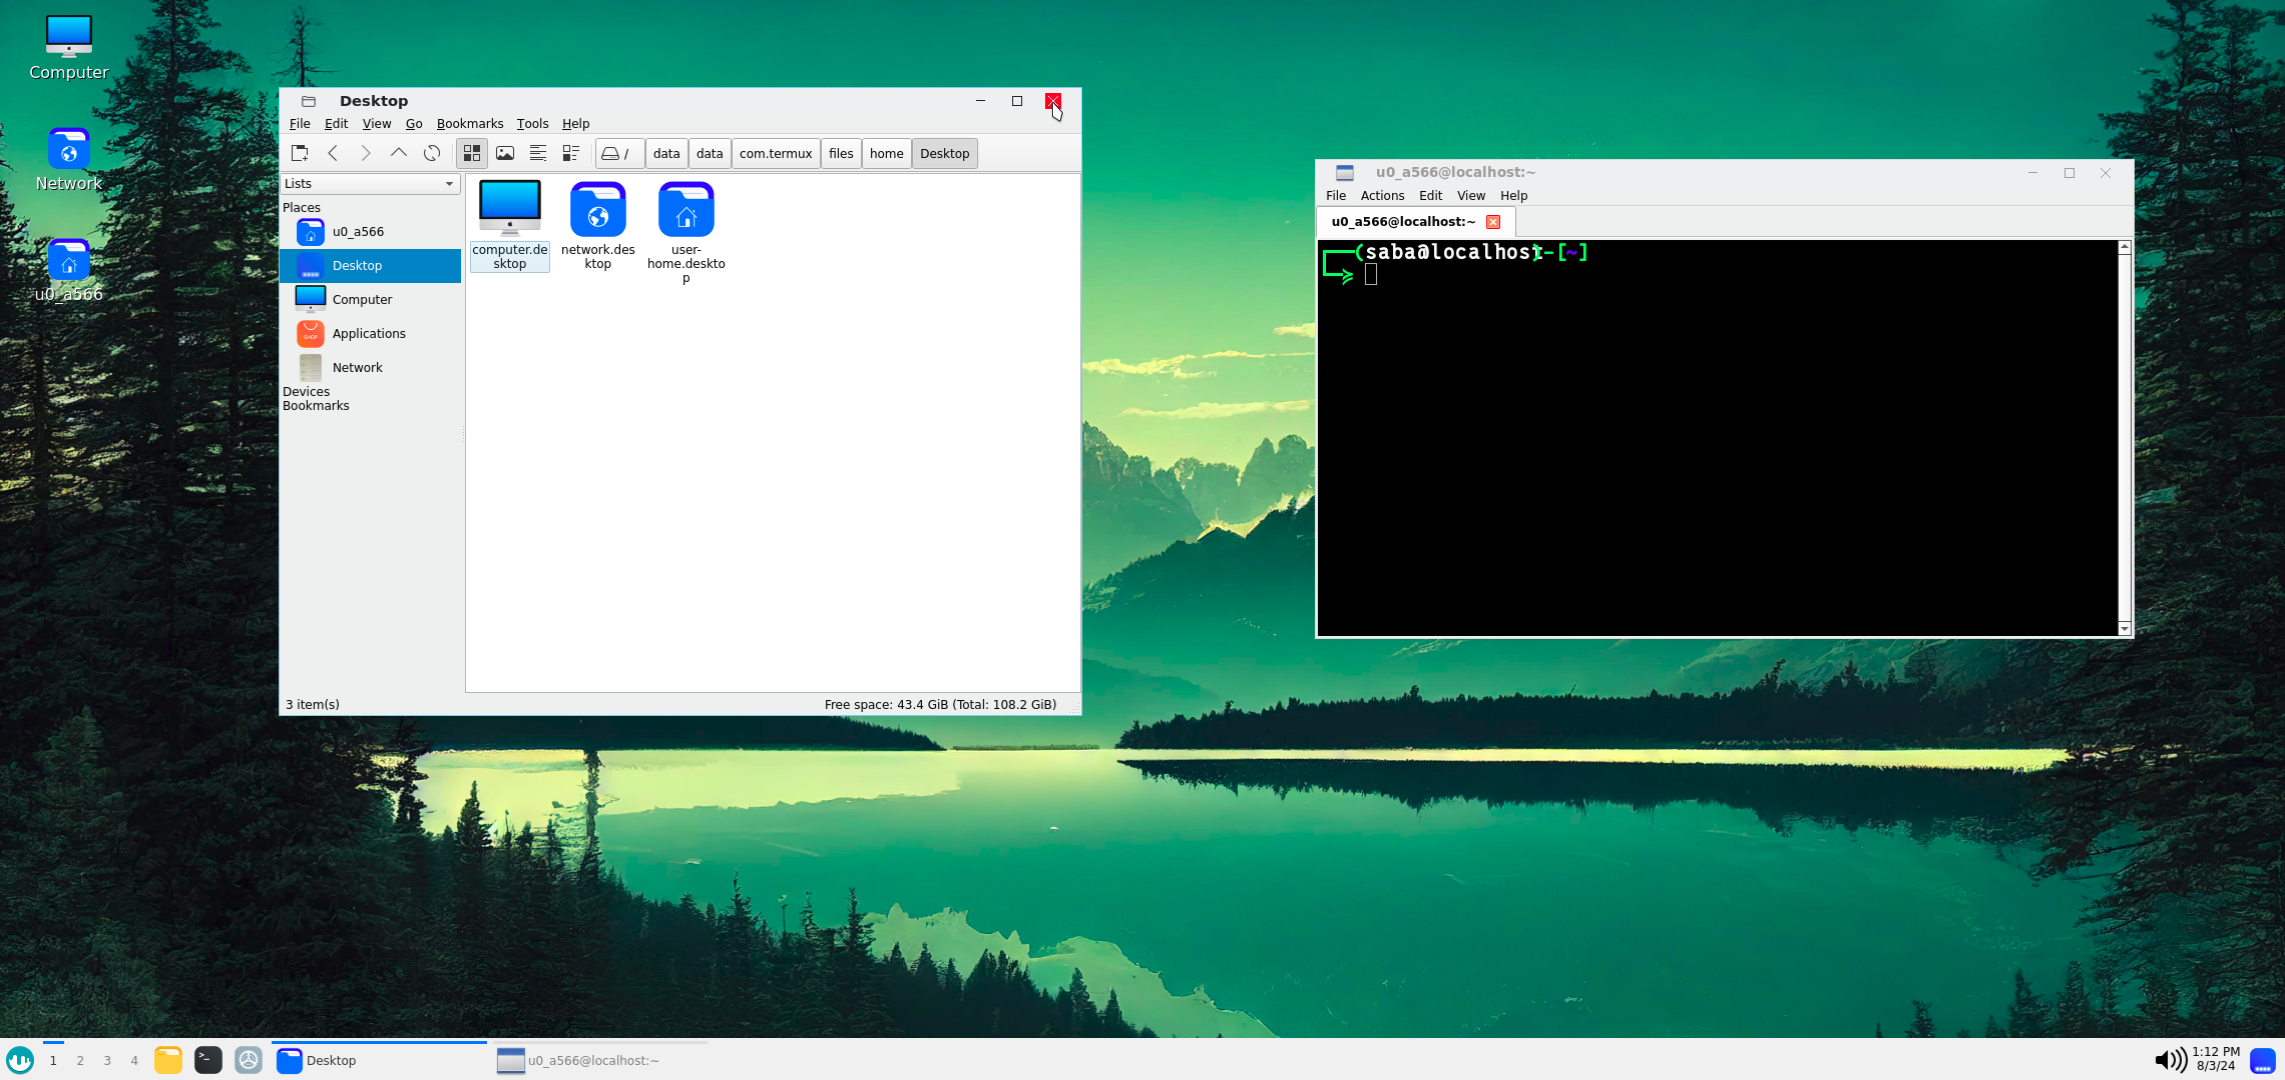Switch to thumbnail view mode
Viewport: 2285px width, 1080px height.
click(x=505, y=153)
